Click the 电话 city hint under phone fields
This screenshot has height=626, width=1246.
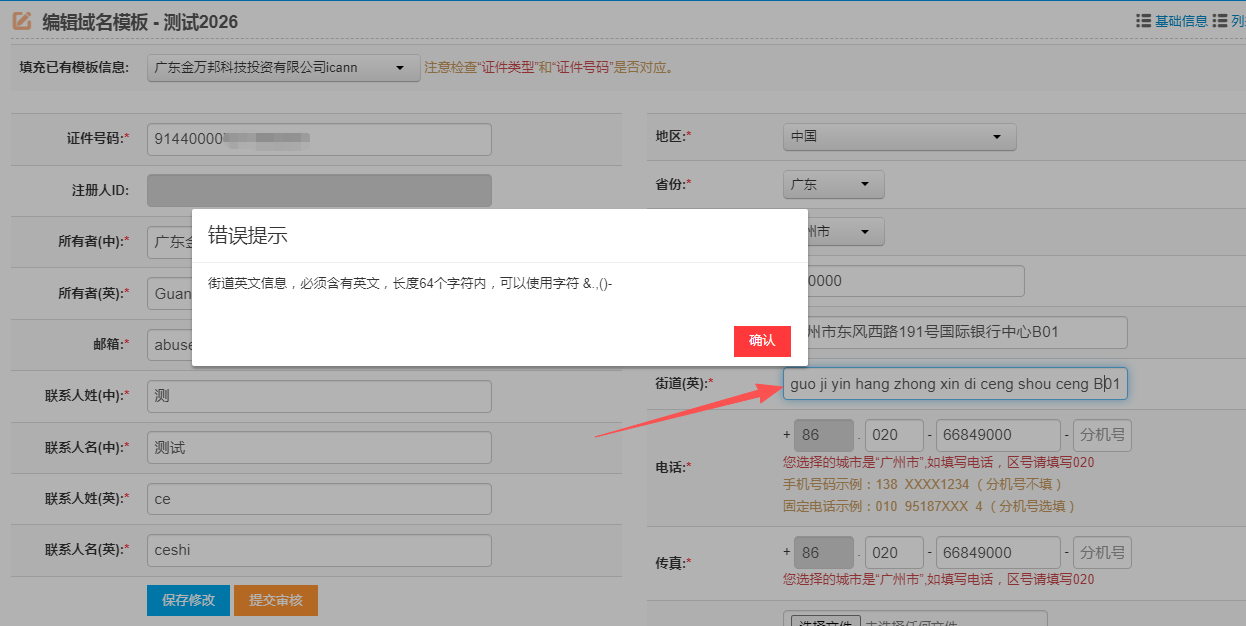tap(939, 462)
